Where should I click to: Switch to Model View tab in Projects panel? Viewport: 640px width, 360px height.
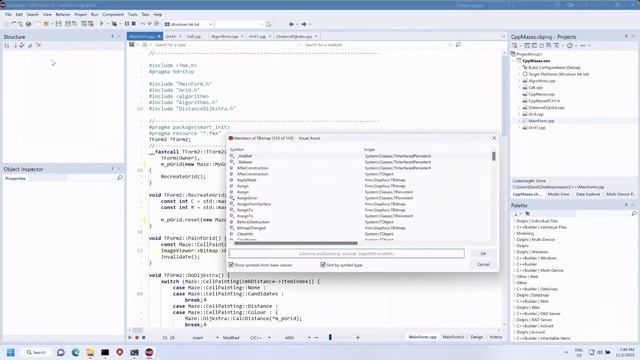[x=558, y=194]
